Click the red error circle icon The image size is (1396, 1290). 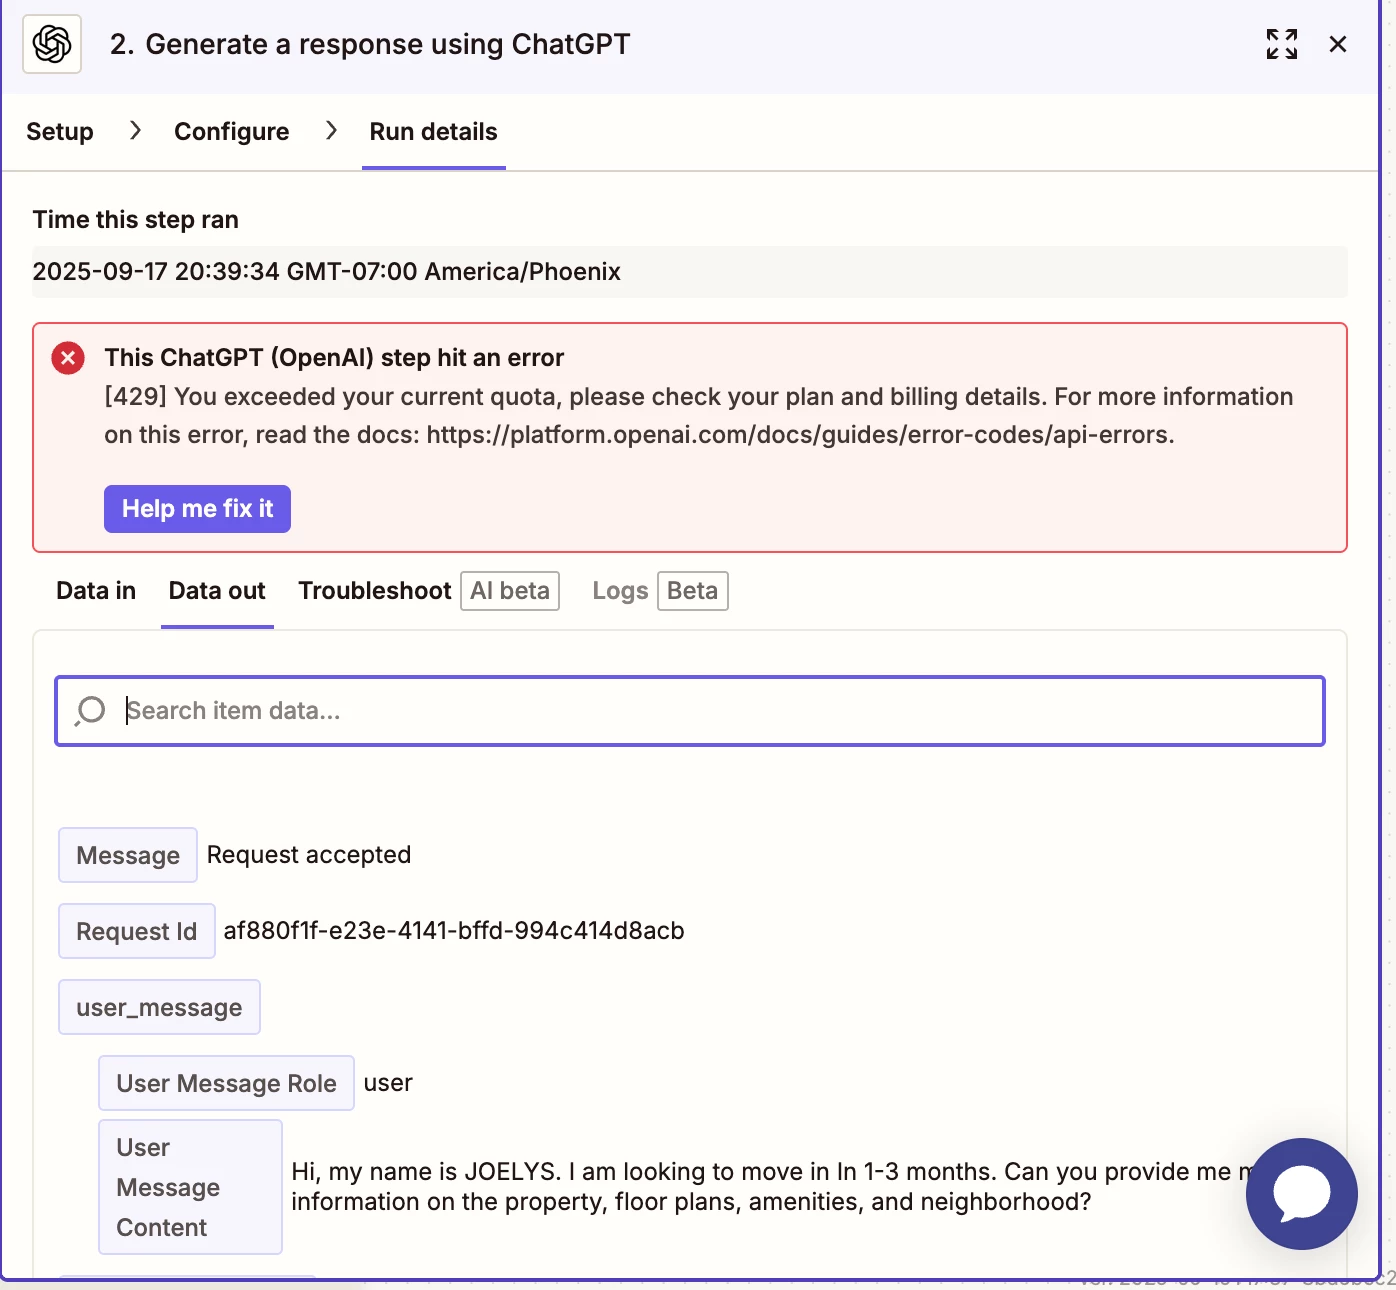pyautogui.click(x=68, y=358)
